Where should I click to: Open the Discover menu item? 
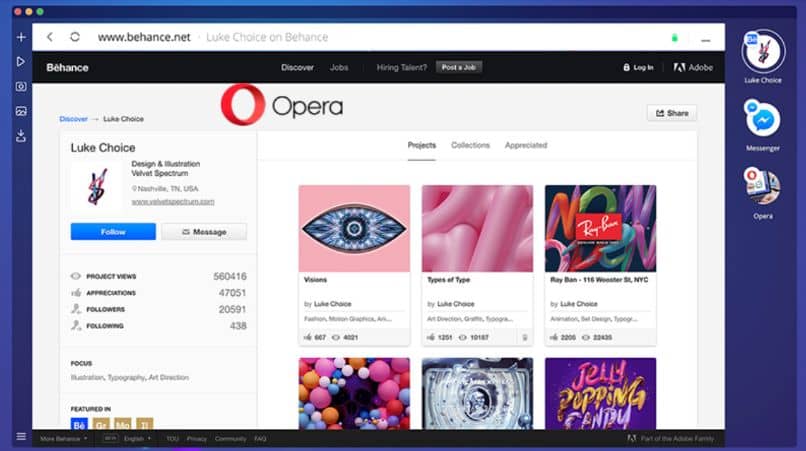297,67
